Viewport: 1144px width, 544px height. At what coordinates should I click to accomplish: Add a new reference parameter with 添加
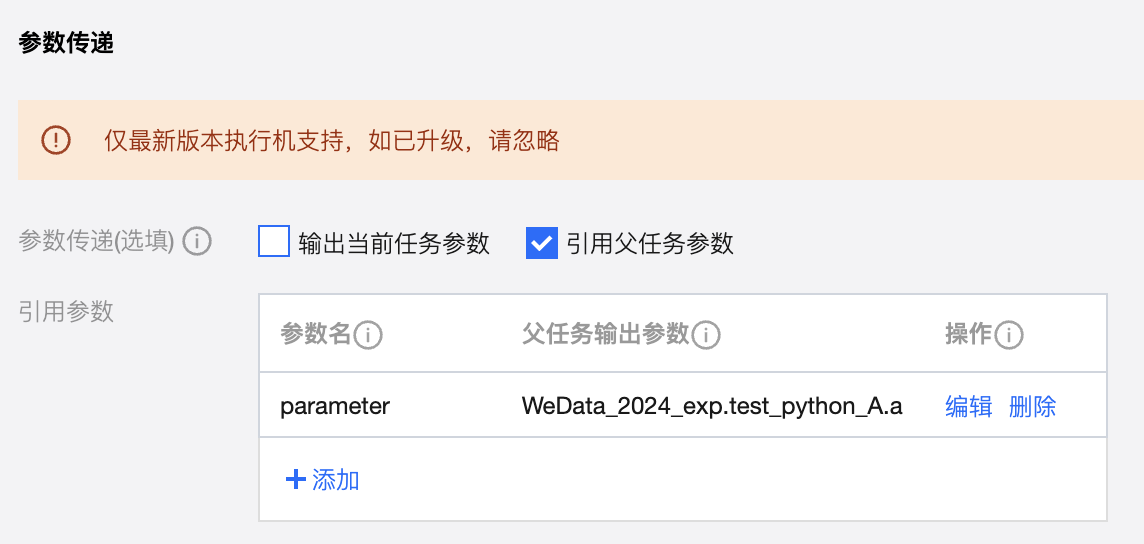[335, 480]
